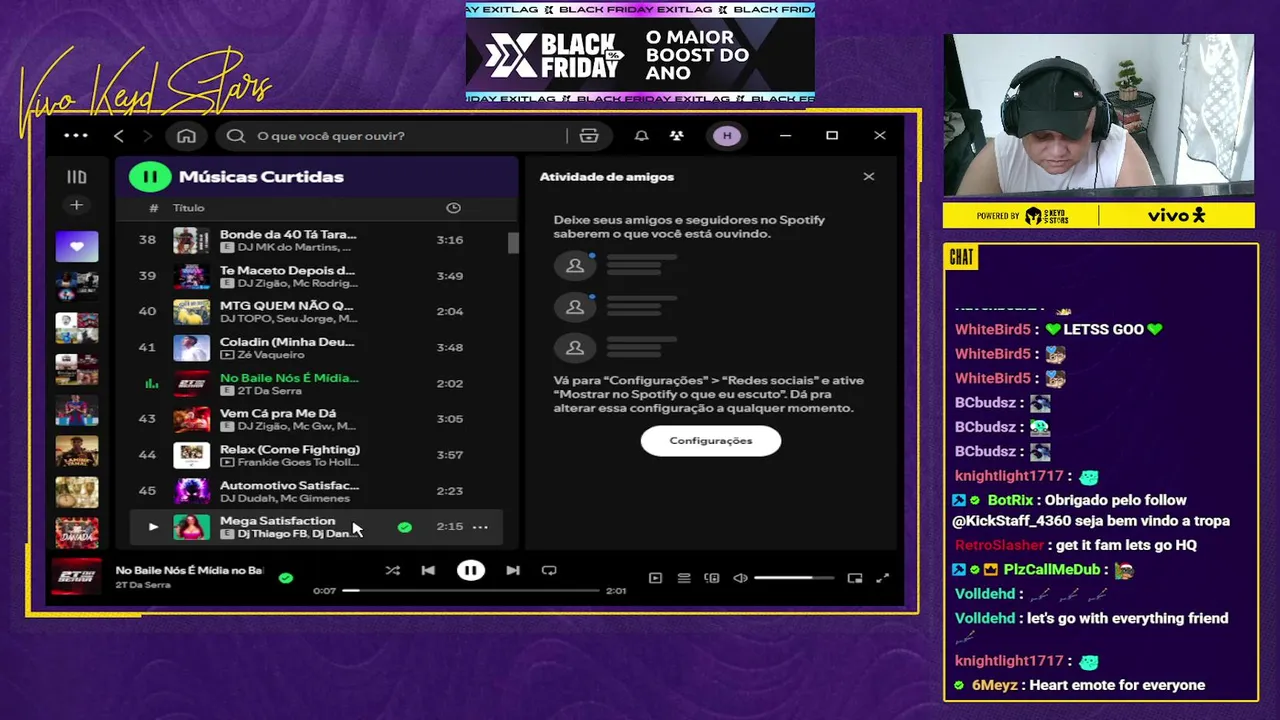Skip to previous track
Image resolution: width=1280 pixels, height=720 pixels.
428,570
